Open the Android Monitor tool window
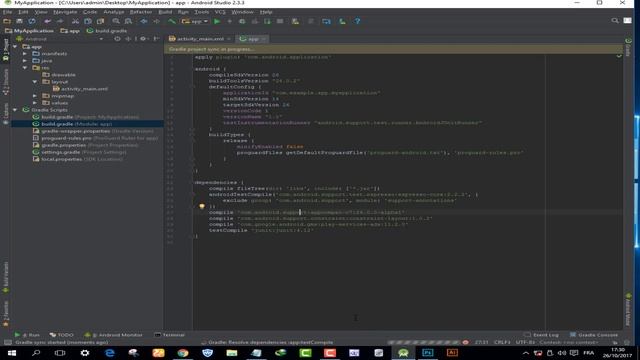640x360 pixels. point(113,335)
